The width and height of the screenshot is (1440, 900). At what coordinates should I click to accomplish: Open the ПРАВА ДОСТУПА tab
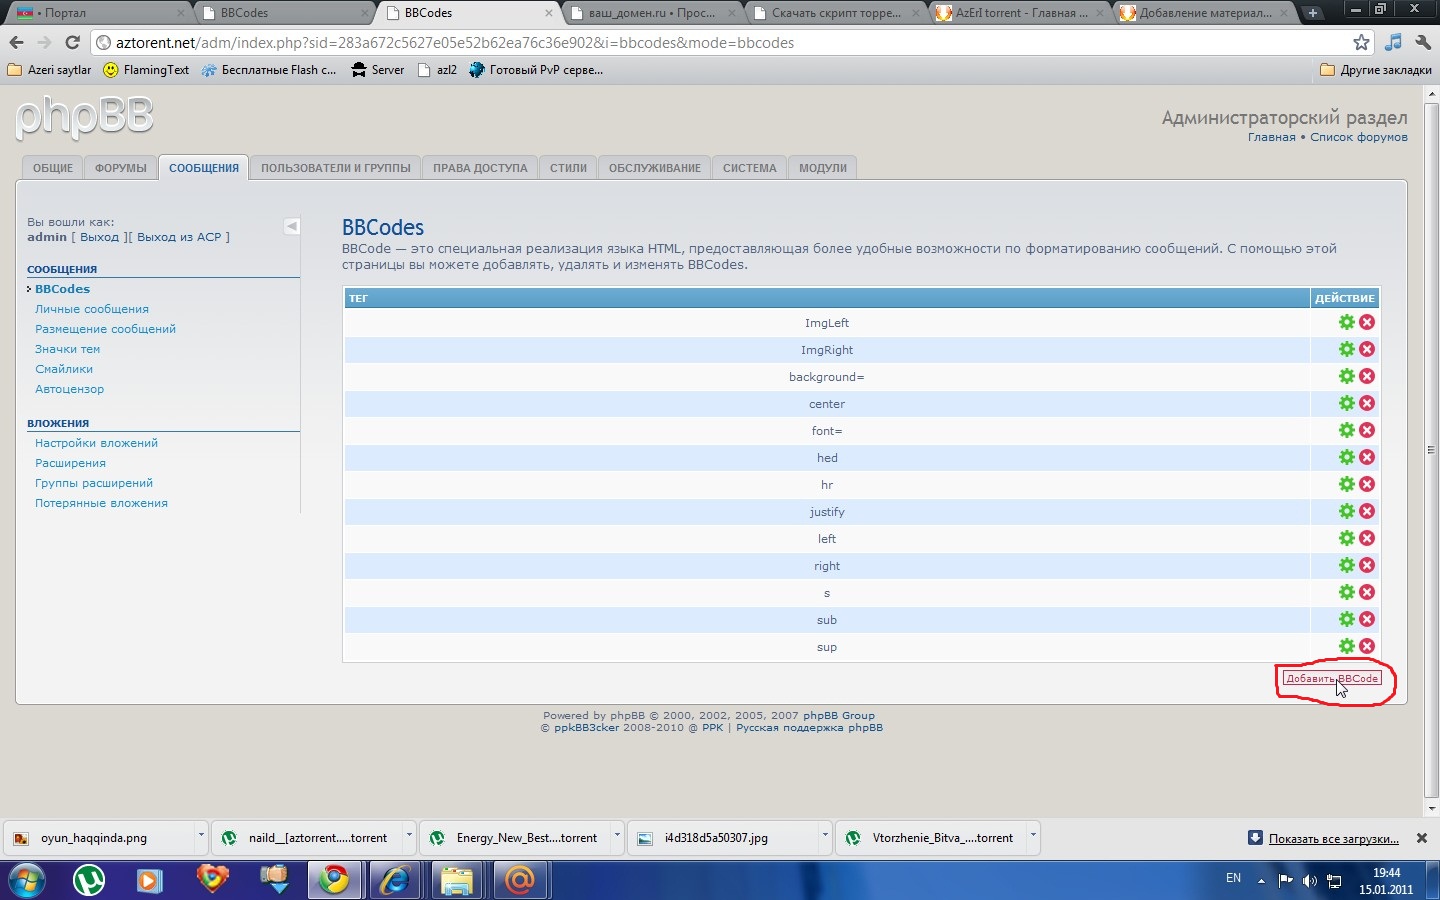click(x=480, y=168)
